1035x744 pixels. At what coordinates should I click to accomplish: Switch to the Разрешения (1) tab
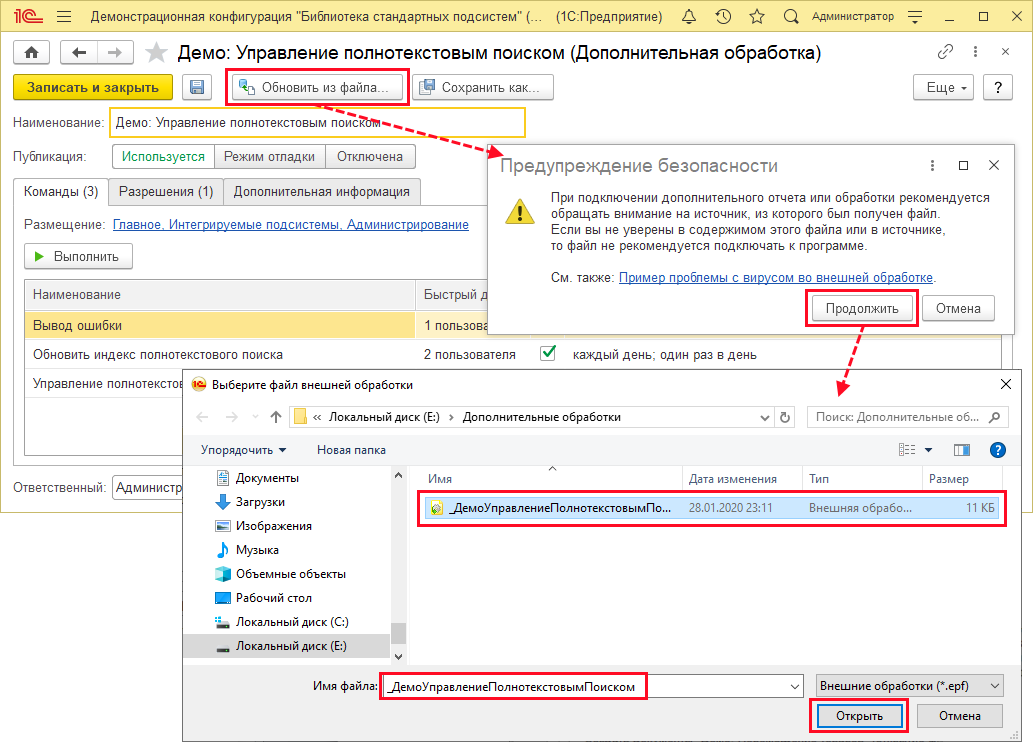pyautogui.click(x=166, y=191)
